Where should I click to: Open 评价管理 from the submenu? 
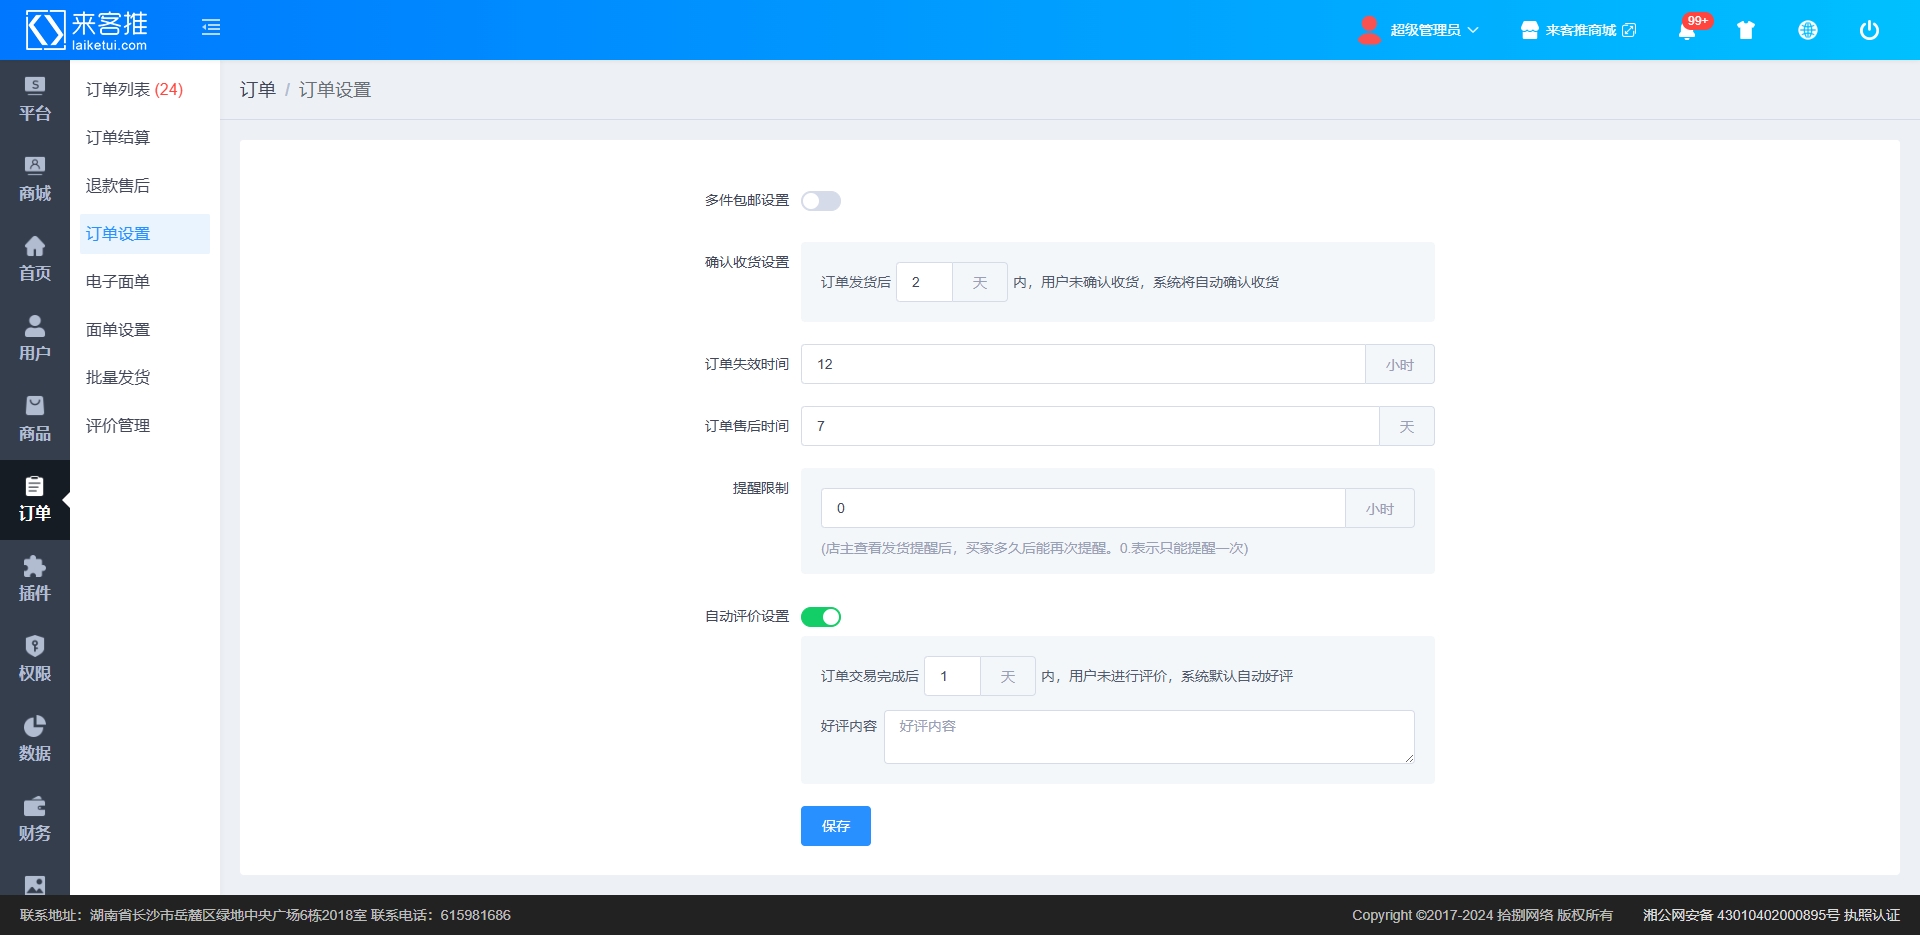coord(118,426)
